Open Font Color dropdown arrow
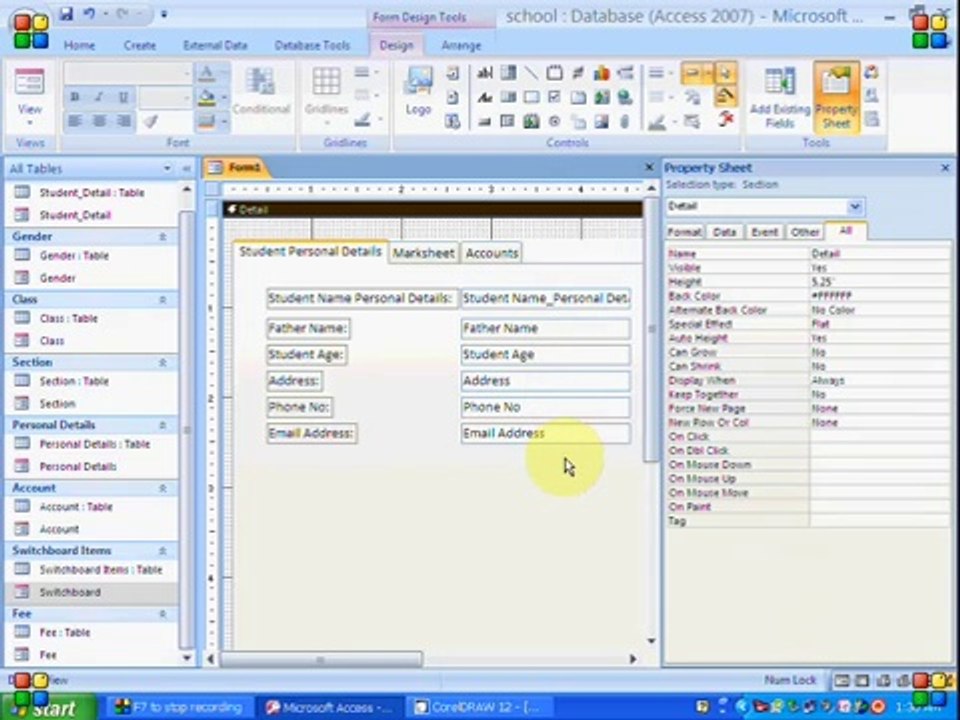Screen dimensions: 960x720 223,74
